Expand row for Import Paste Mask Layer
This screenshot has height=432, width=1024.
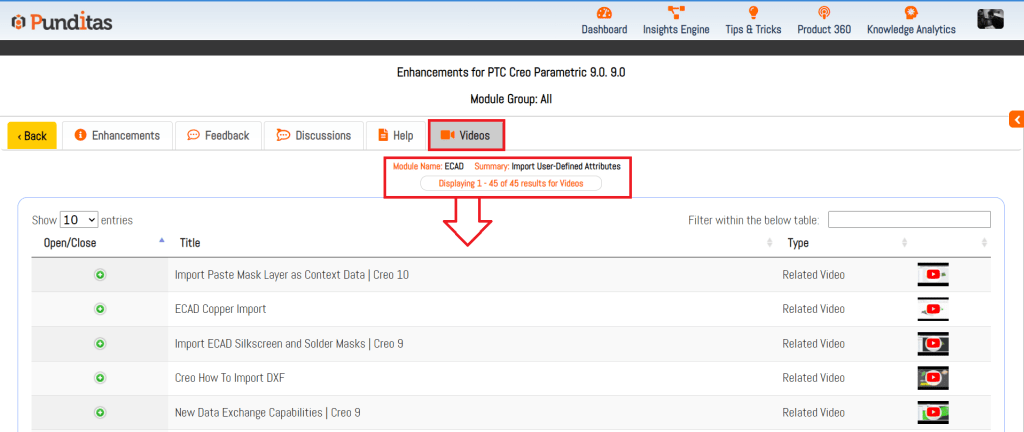[100, 275]
